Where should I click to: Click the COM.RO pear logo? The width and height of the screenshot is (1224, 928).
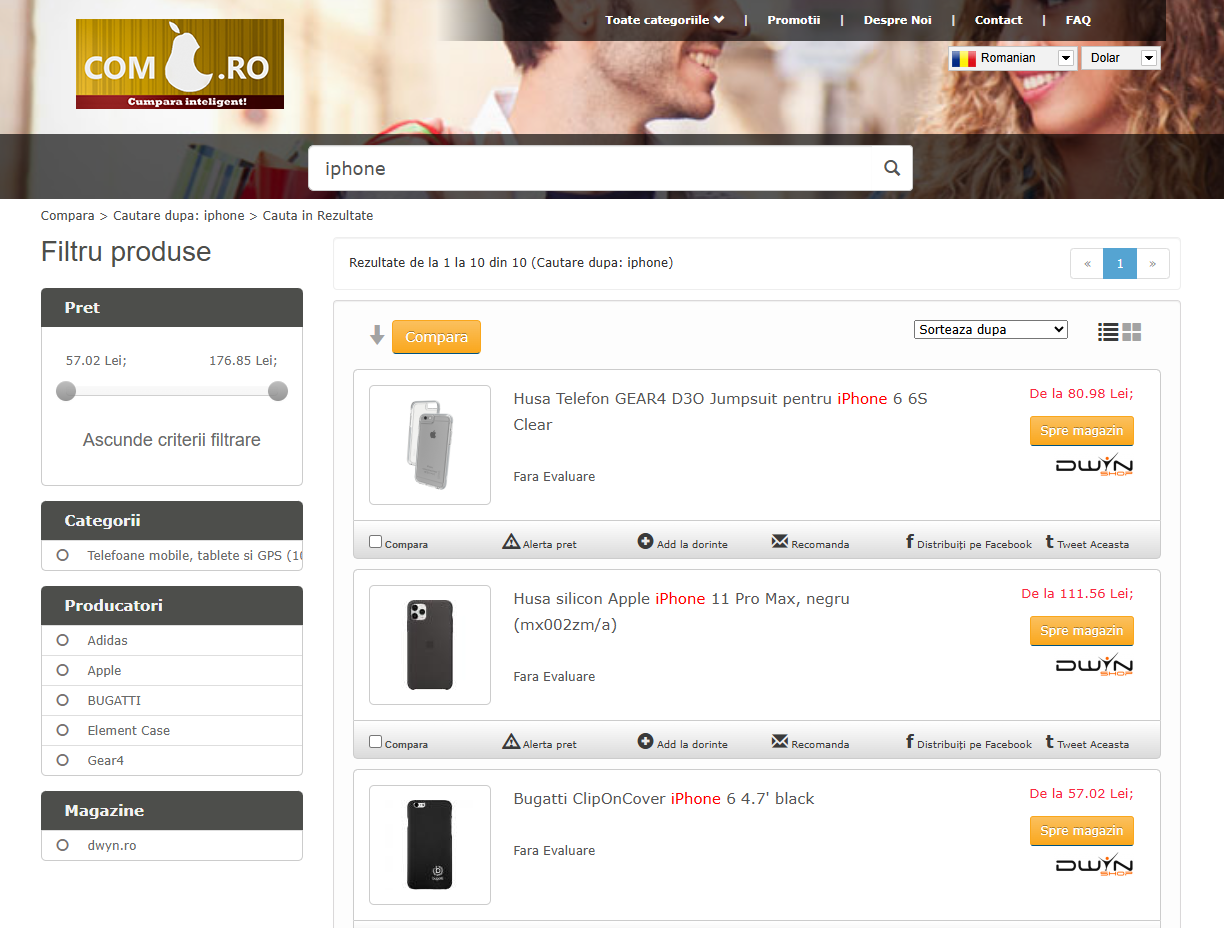[180, 64]
